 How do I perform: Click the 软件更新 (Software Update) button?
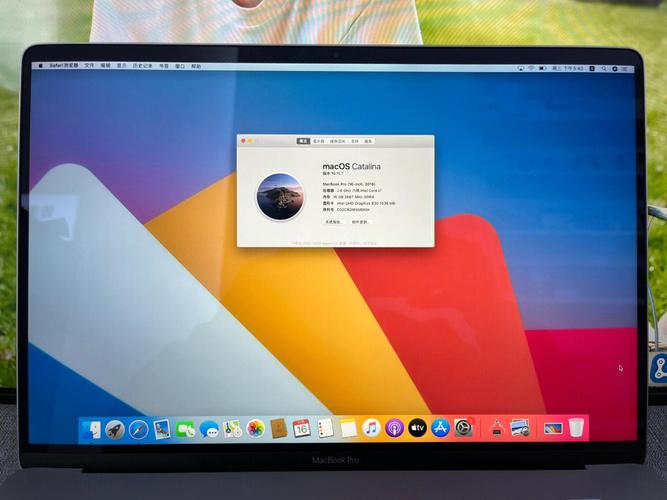(359, 222)
